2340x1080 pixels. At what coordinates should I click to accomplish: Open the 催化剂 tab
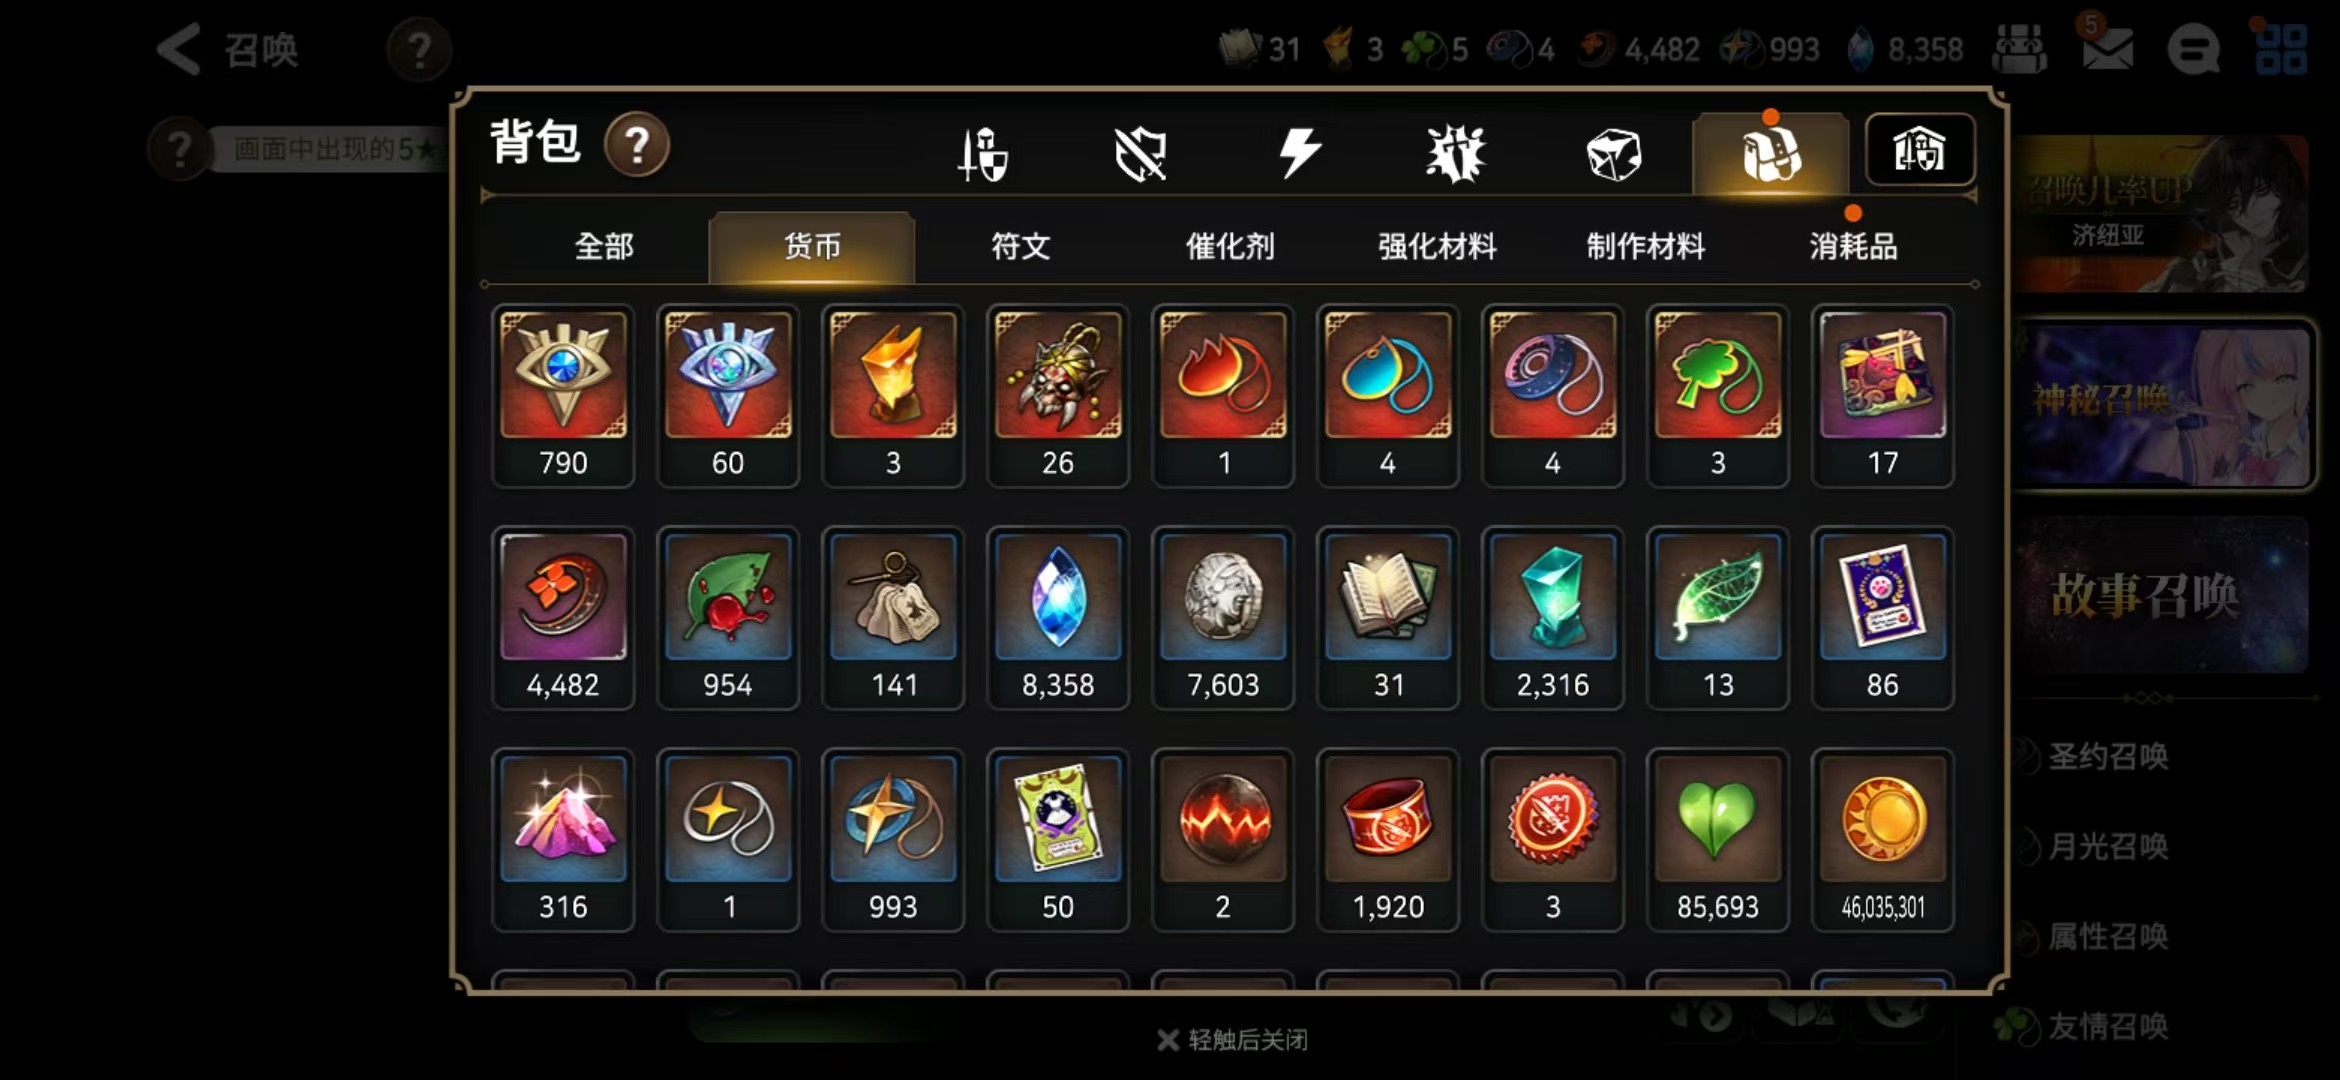[x=1229, y=246]
